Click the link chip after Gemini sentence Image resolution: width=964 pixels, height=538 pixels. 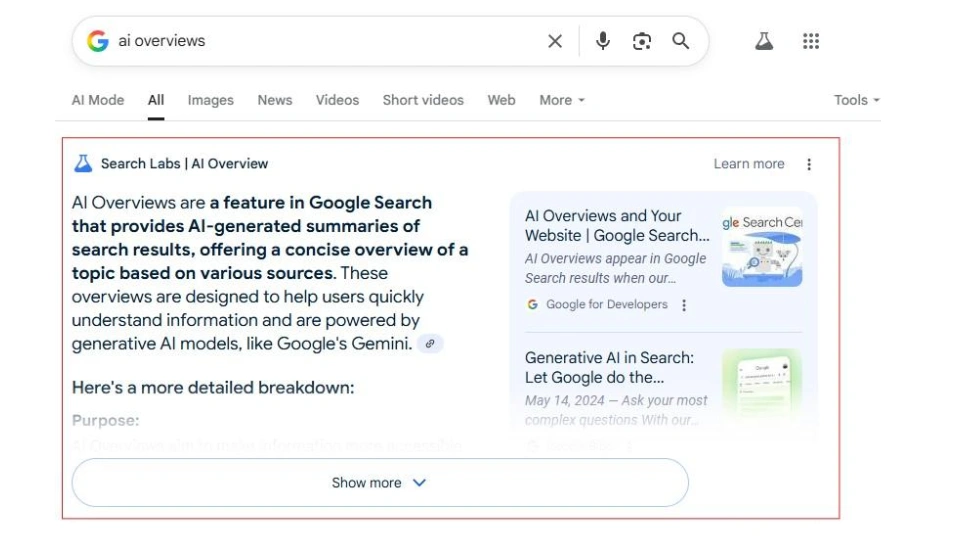[x=430, y=344]
